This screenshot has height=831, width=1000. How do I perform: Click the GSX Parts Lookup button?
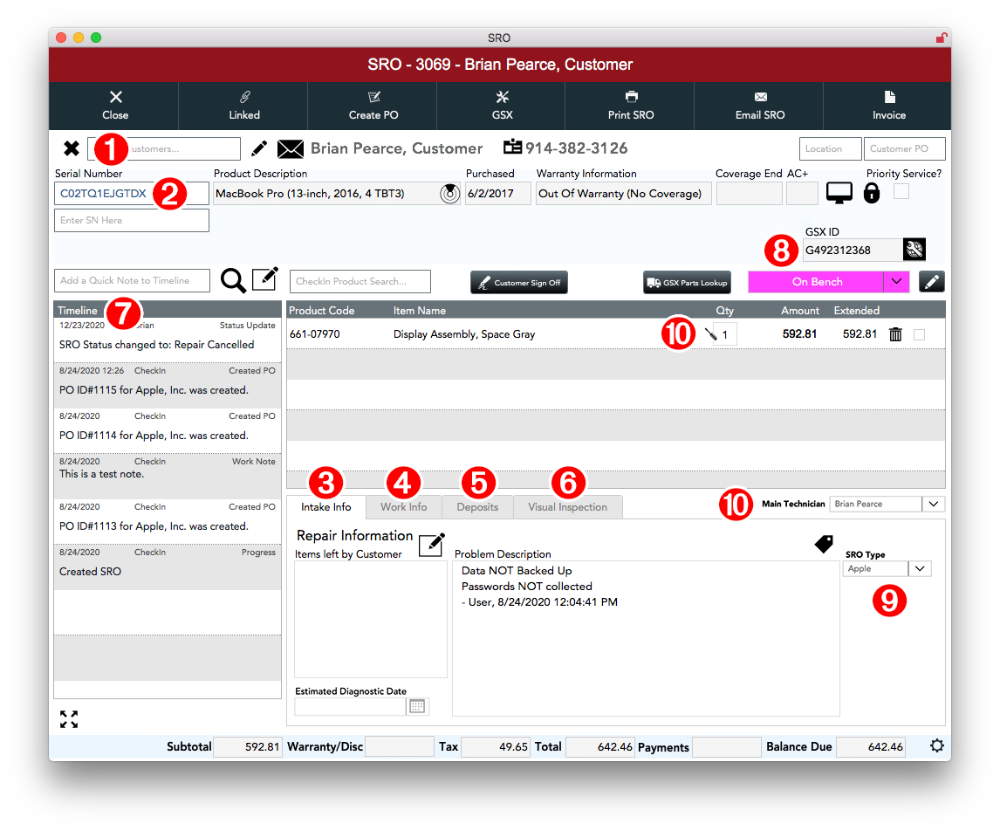click(687, 283)
